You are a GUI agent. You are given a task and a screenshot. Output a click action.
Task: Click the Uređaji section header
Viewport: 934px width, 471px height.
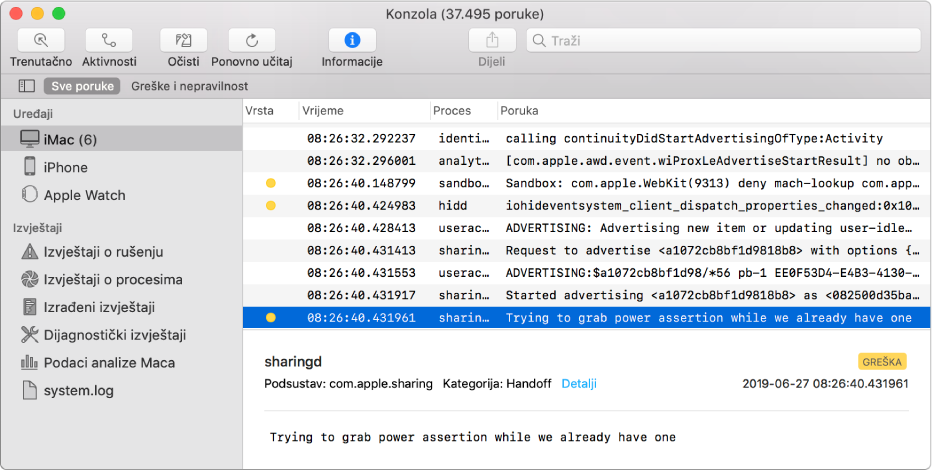[33, 114]
